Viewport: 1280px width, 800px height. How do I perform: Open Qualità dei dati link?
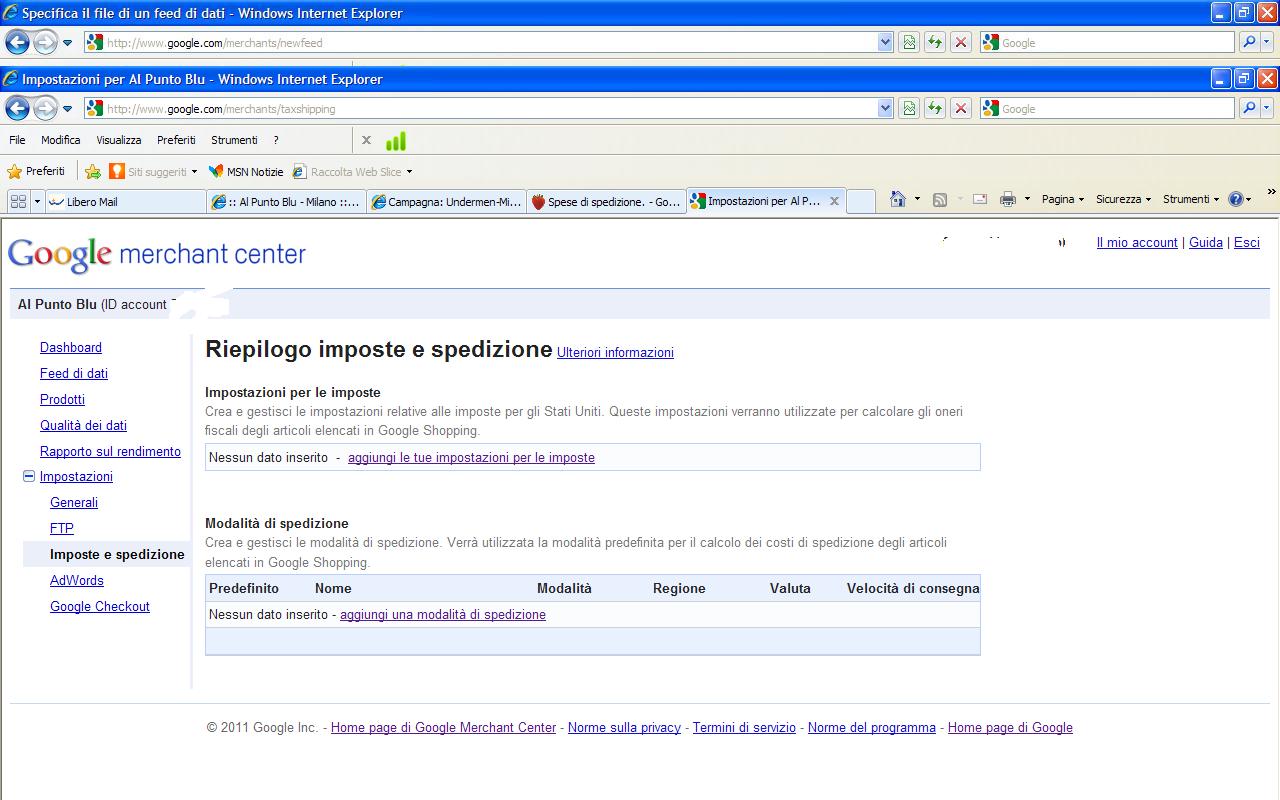tap(83, 425)
